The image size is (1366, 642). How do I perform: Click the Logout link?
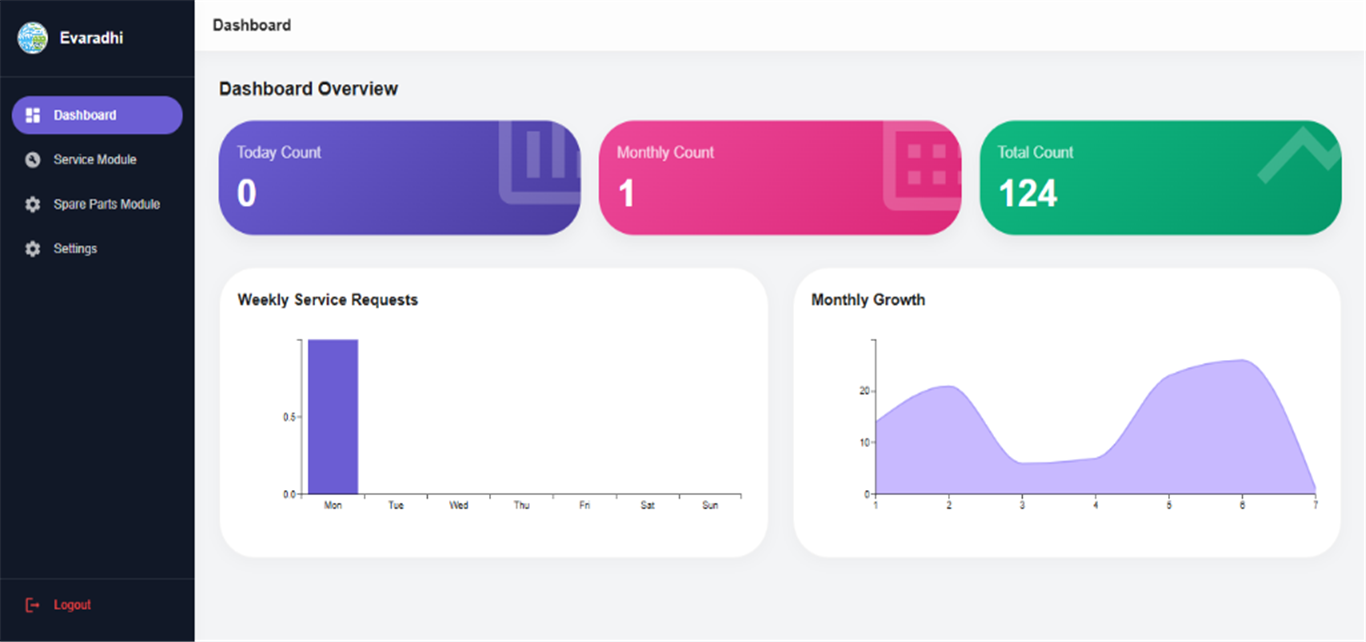(x=72, y=605)
